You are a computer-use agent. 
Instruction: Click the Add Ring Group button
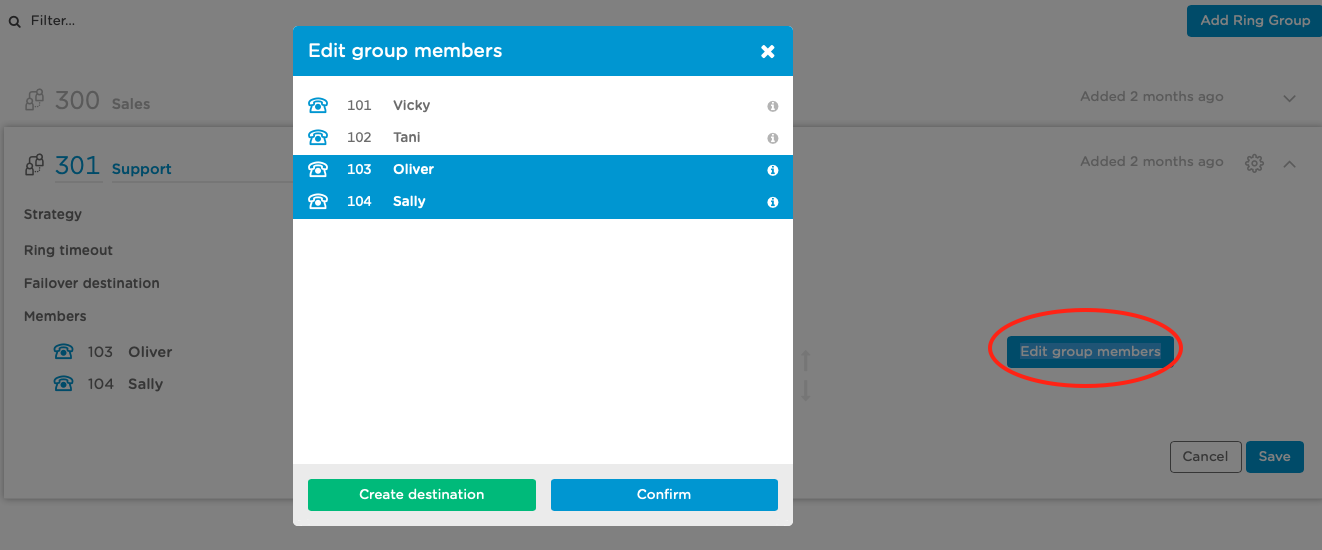1255,20
